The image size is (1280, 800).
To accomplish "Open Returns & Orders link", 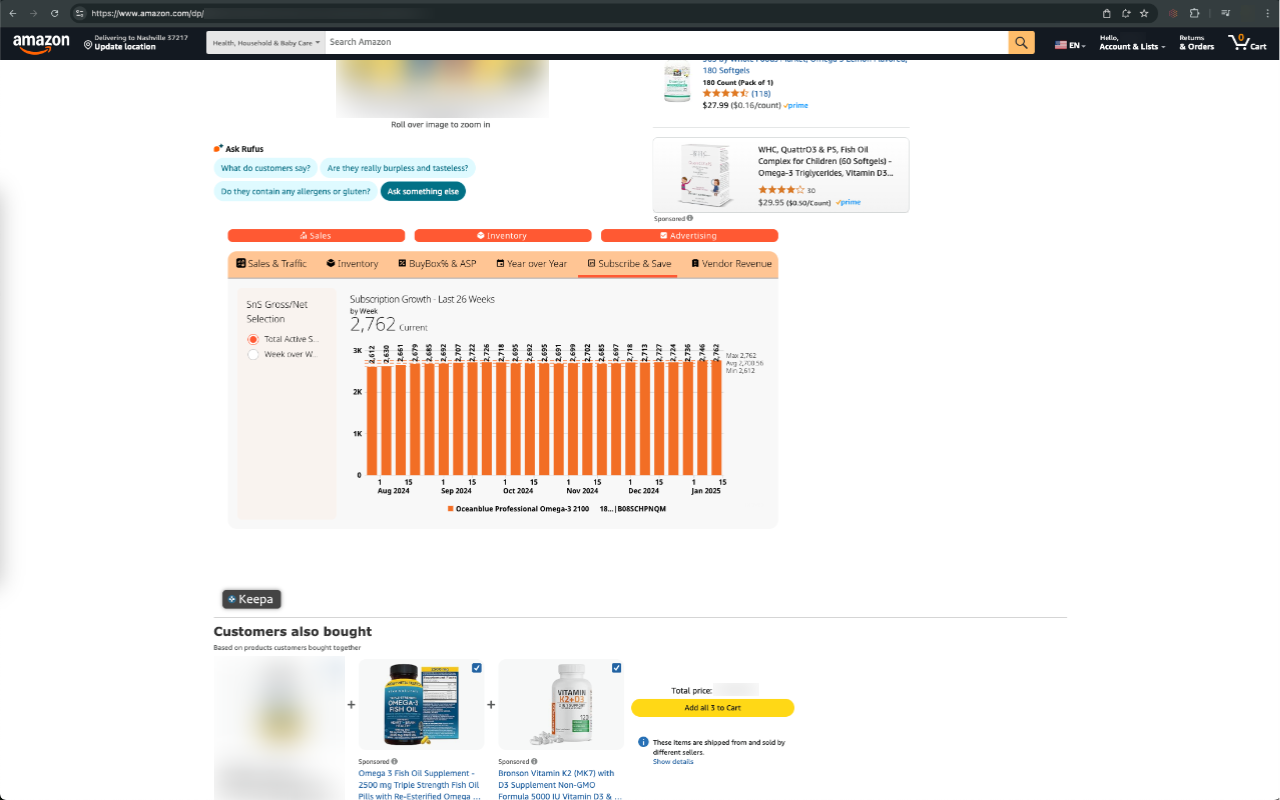I will click(1196, 43).
